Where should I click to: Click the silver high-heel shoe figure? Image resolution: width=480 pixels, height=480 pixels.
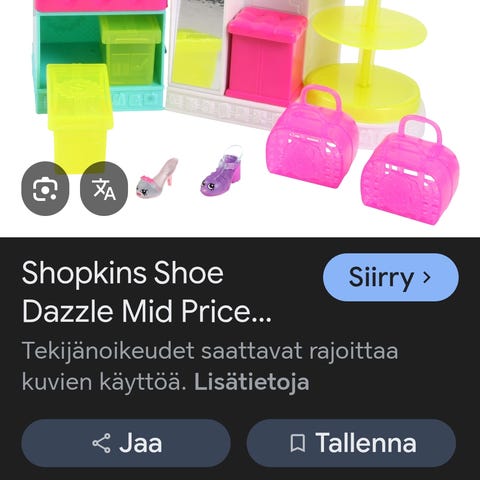pos(156,178)
